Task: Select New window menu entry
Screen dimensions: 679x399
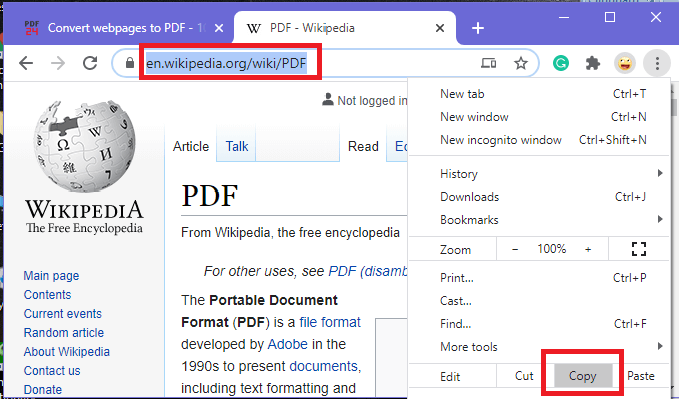Action: (539, 117)
